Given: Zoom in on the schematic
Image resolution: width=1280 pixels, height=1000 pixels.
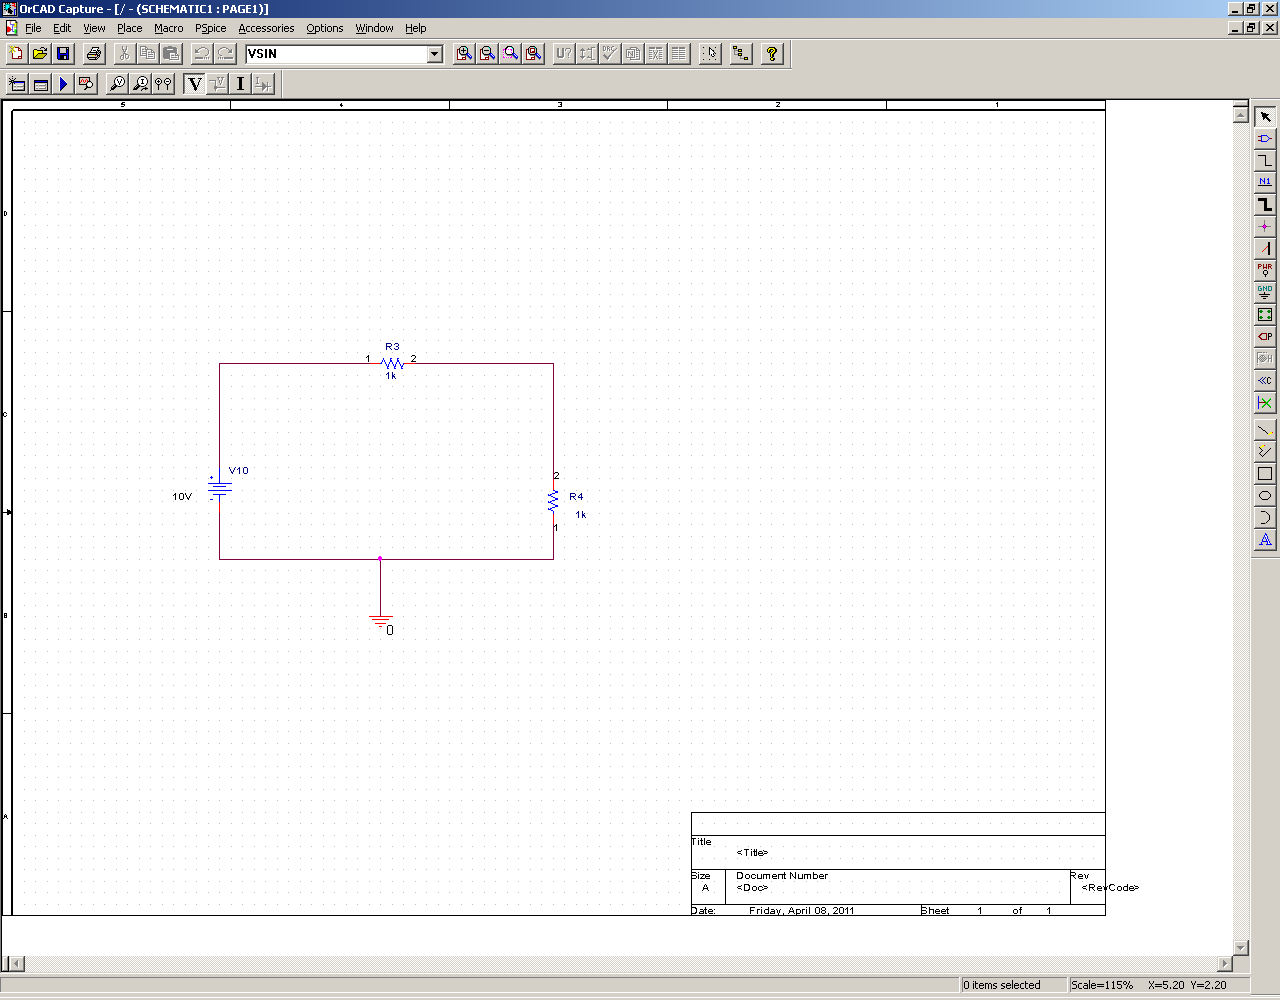Looking at the screenshot, I should [x=464, y=54].
